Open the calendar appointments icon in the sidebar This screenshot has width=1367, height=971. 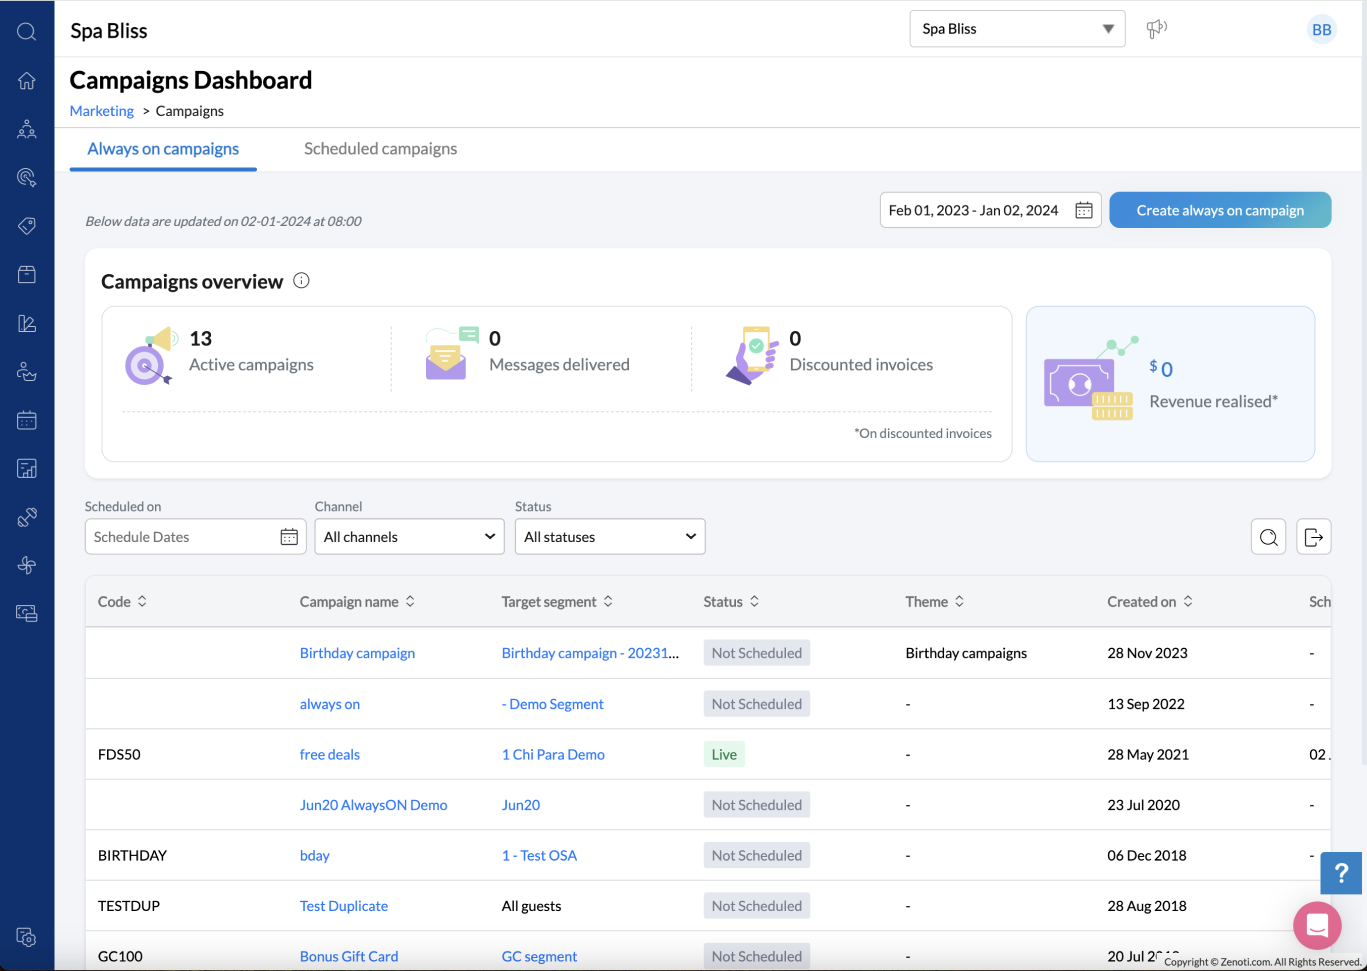click(27, 420)
